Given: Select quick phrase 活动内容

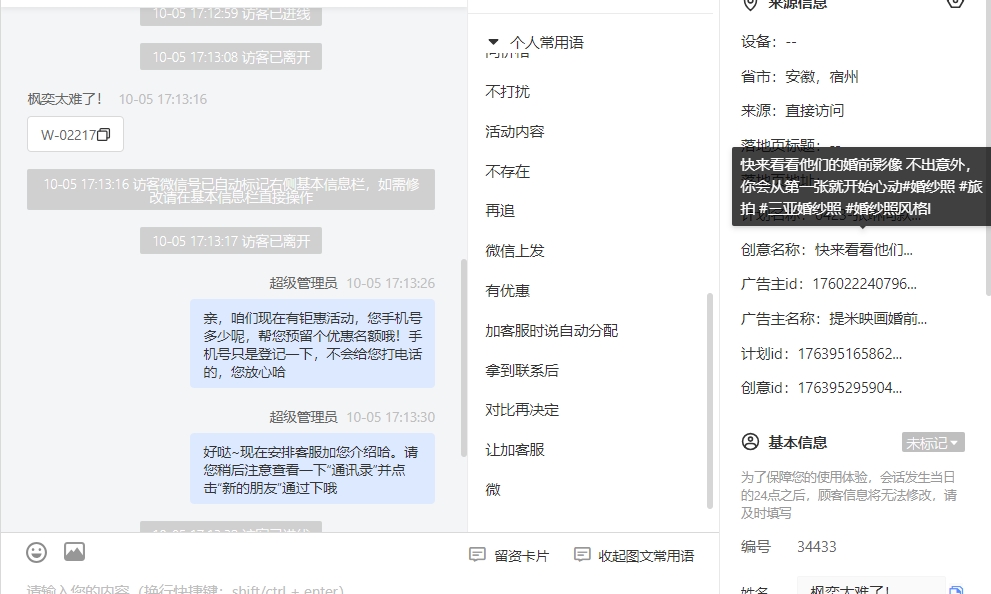Looking at the screenshot, I should [x=514, y=131].
